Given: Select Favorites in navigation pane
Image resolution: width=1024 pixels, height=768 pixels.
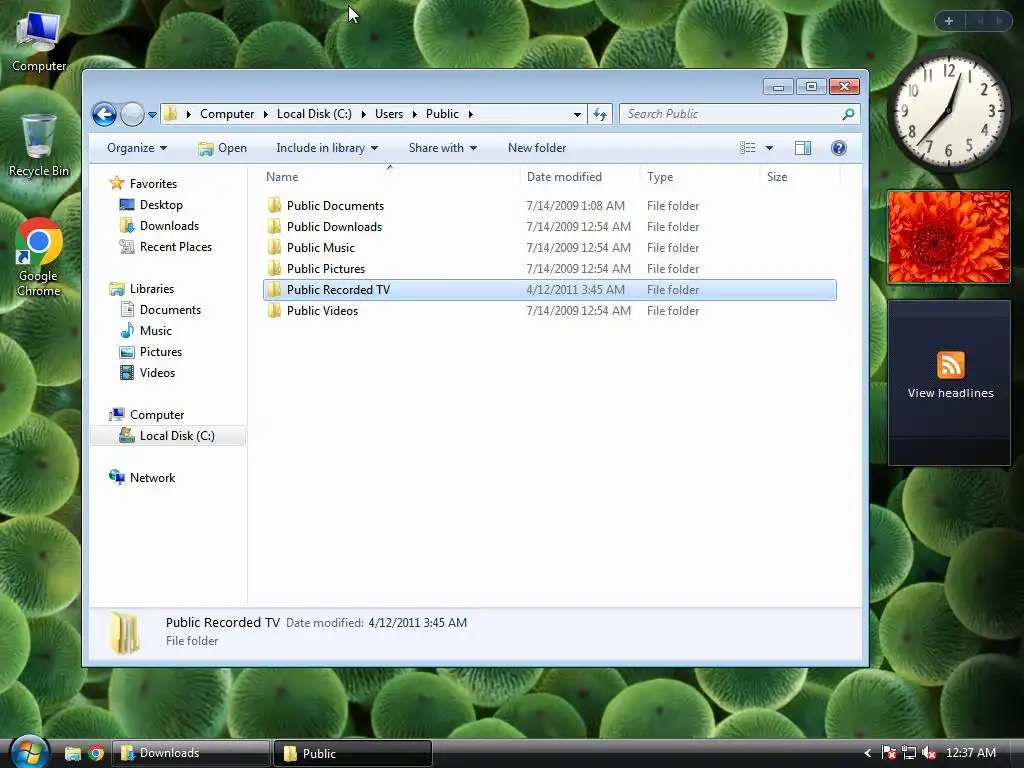Looking at the screenshot, I should click(x=144, y=184).
